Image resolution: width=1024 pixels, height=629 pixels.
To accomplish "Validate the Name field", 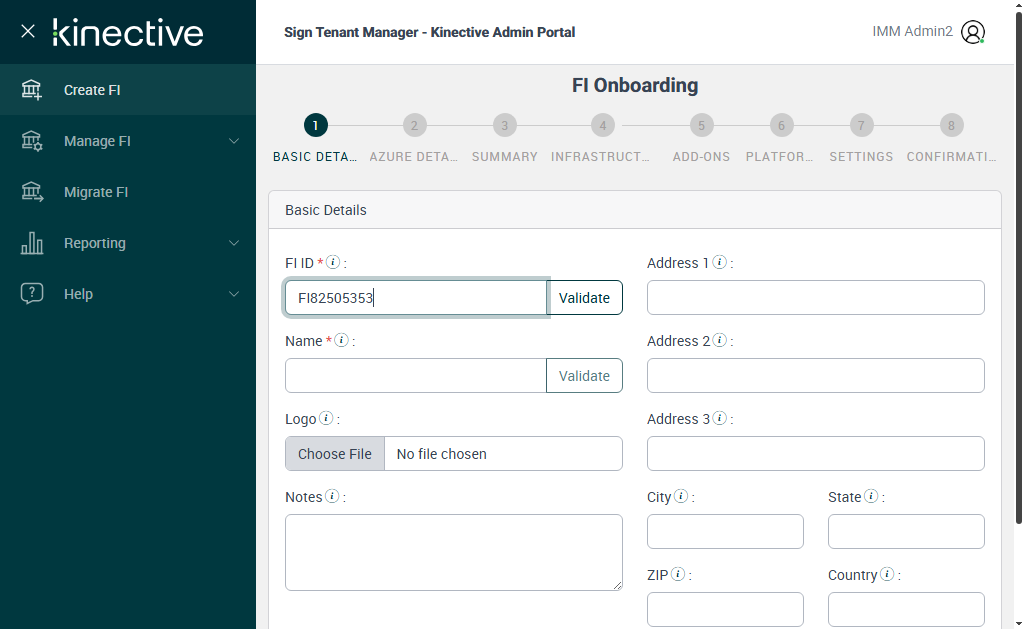I will (x=584, y=376).
